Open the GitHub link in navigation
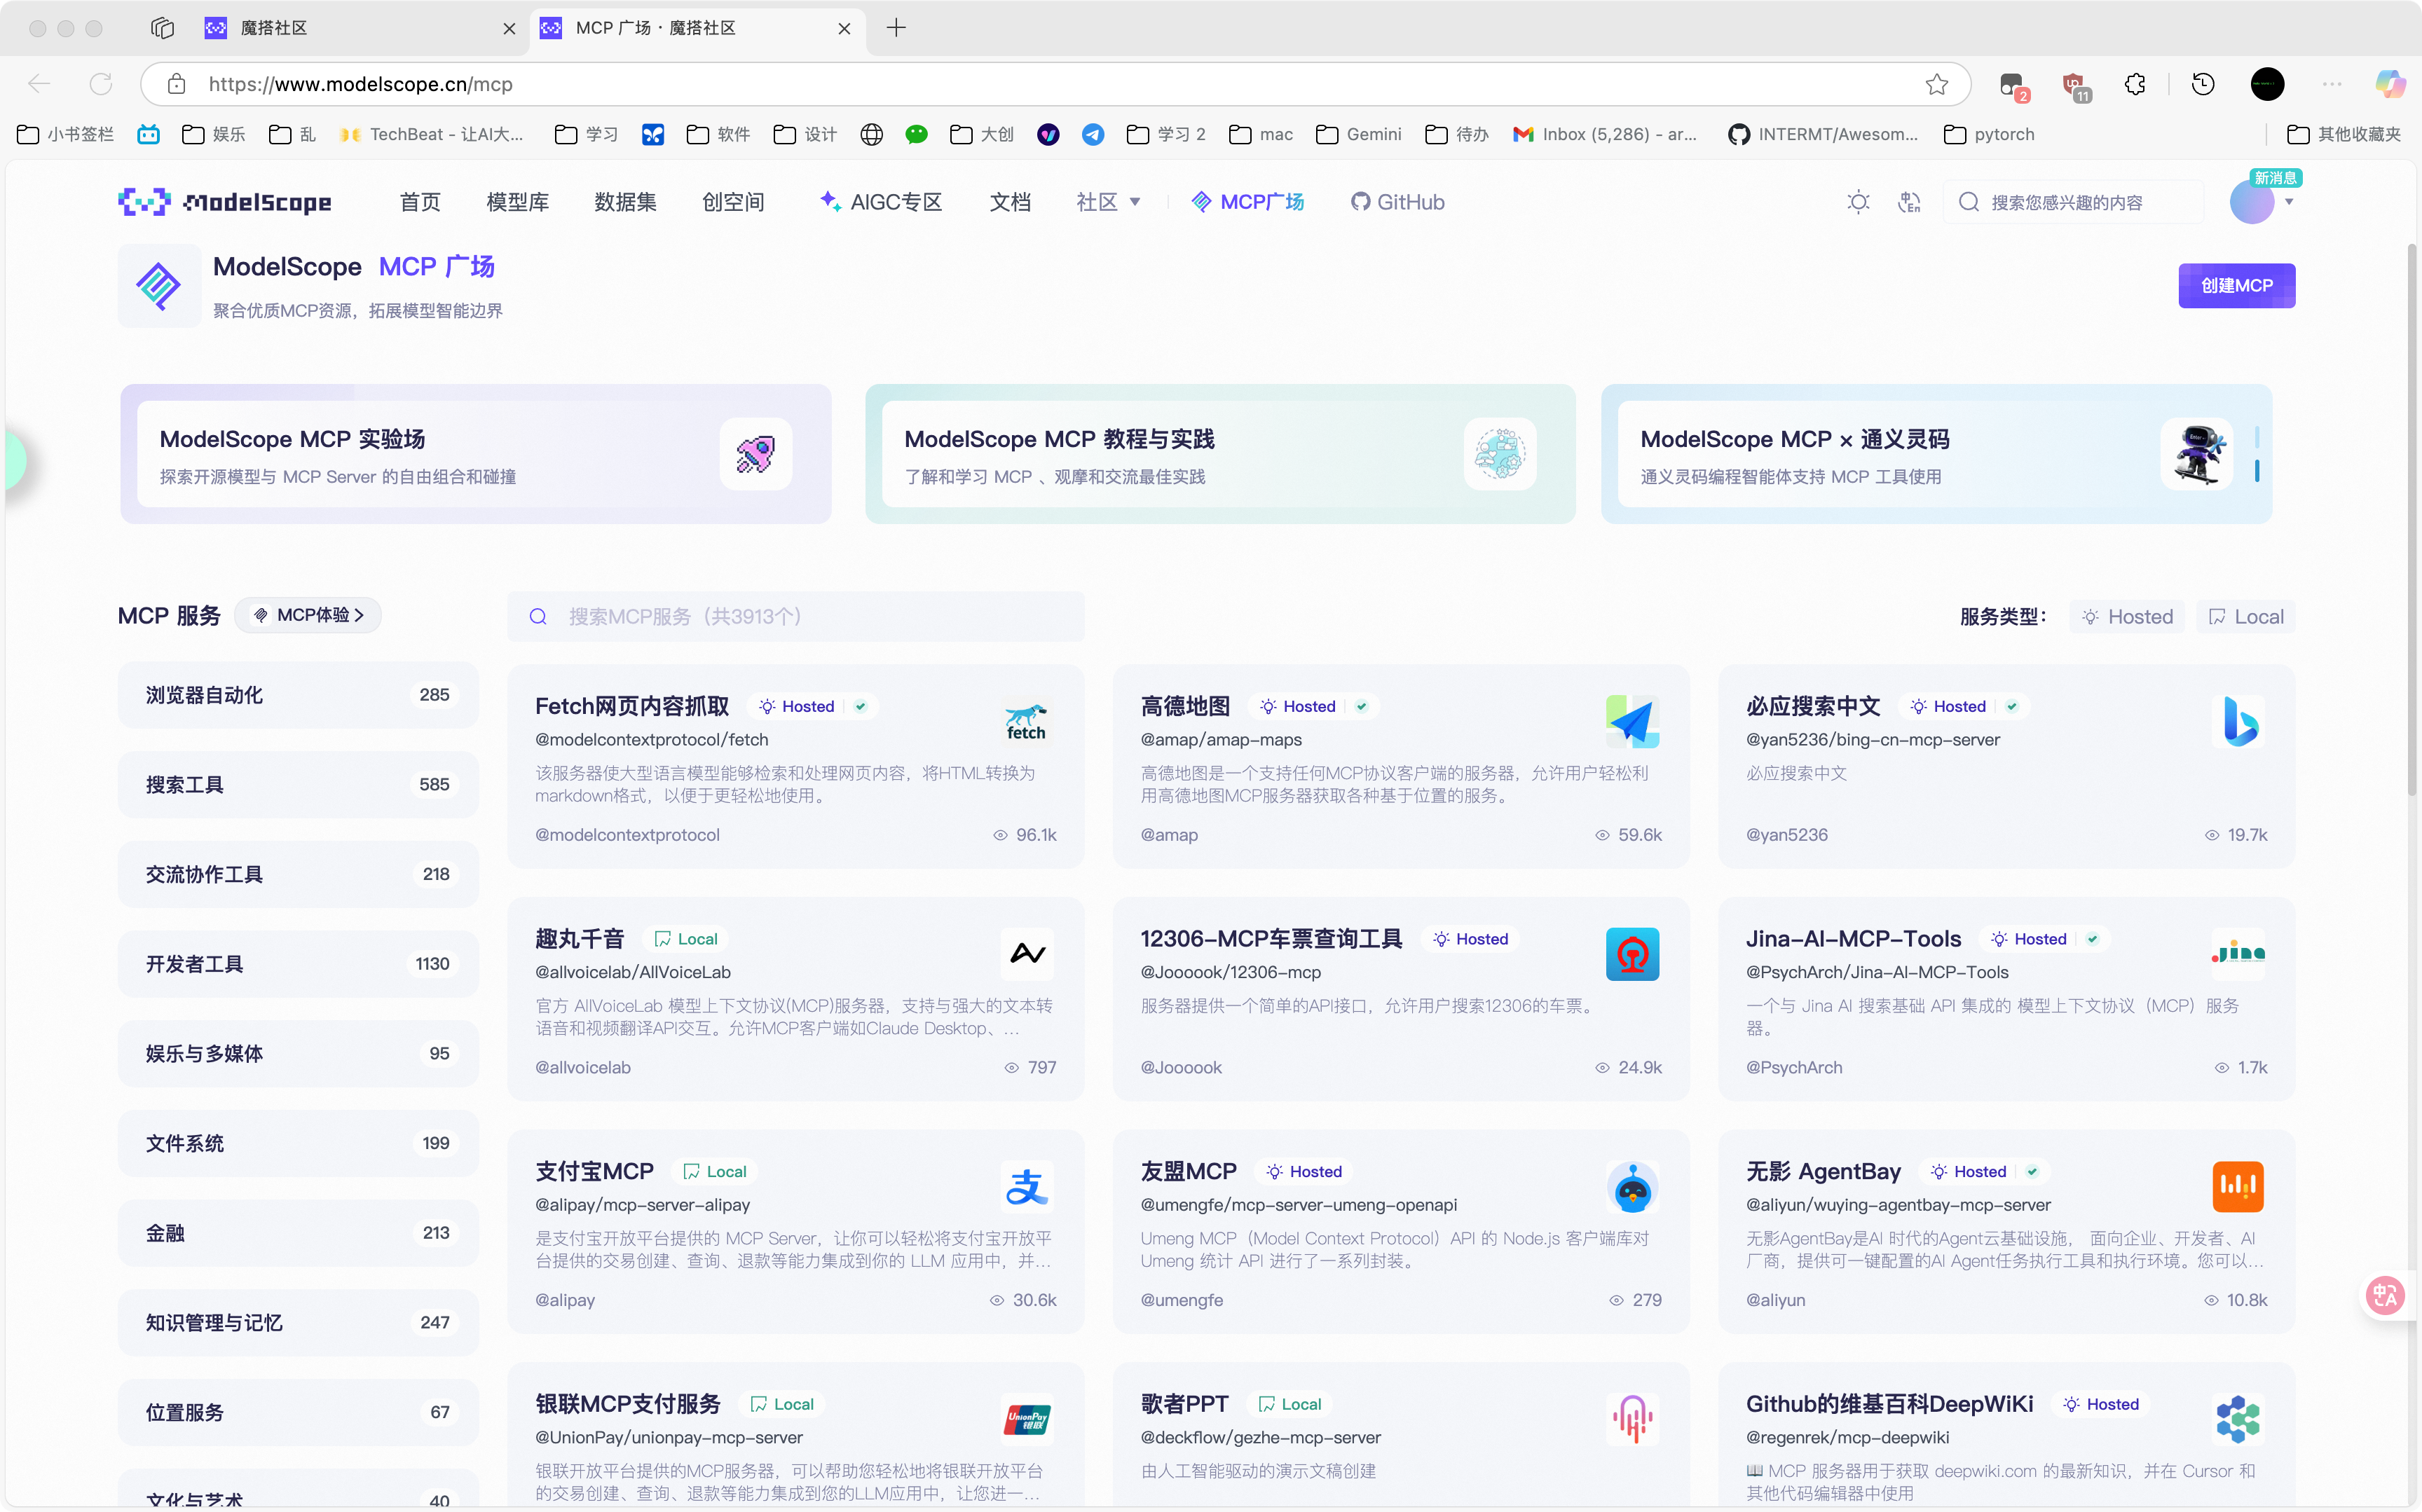Viewport: 2422px width, 1512px height. point(1397,202)
